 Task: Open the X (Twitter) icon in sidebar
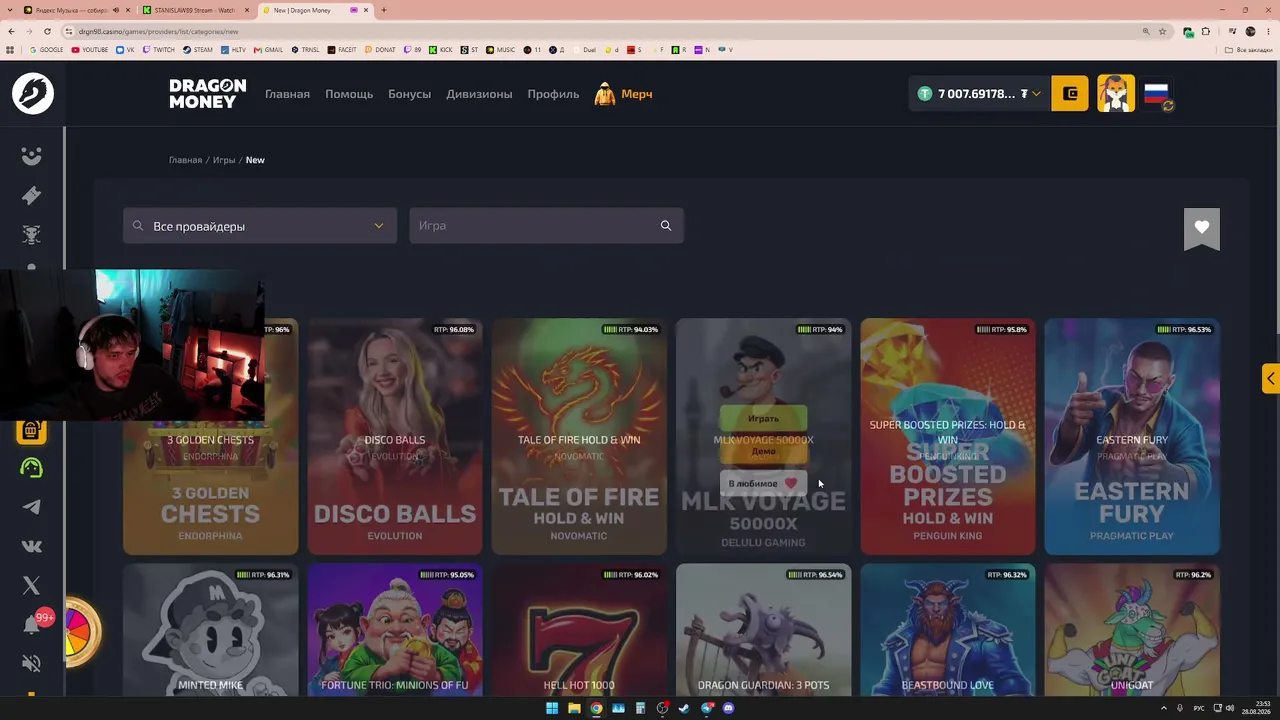point(32,585)
